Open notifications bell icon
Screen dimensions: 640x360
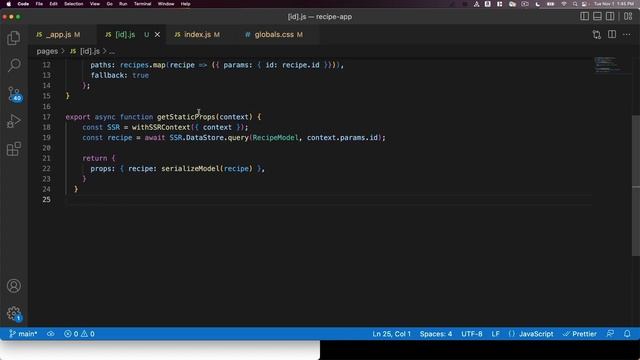(x=627, y=333)
